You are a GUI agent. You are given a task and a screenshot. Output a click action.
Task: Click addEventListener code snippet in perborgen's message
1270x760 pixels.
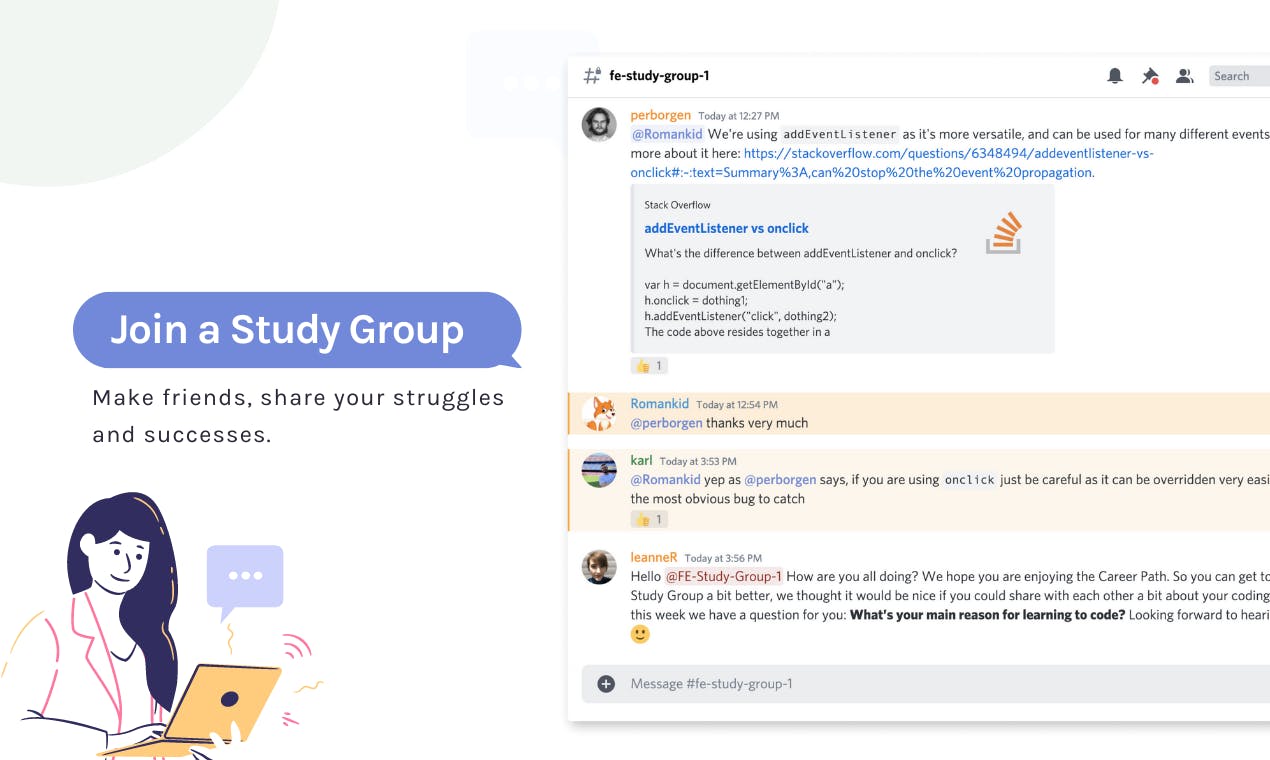click(839, 134)
